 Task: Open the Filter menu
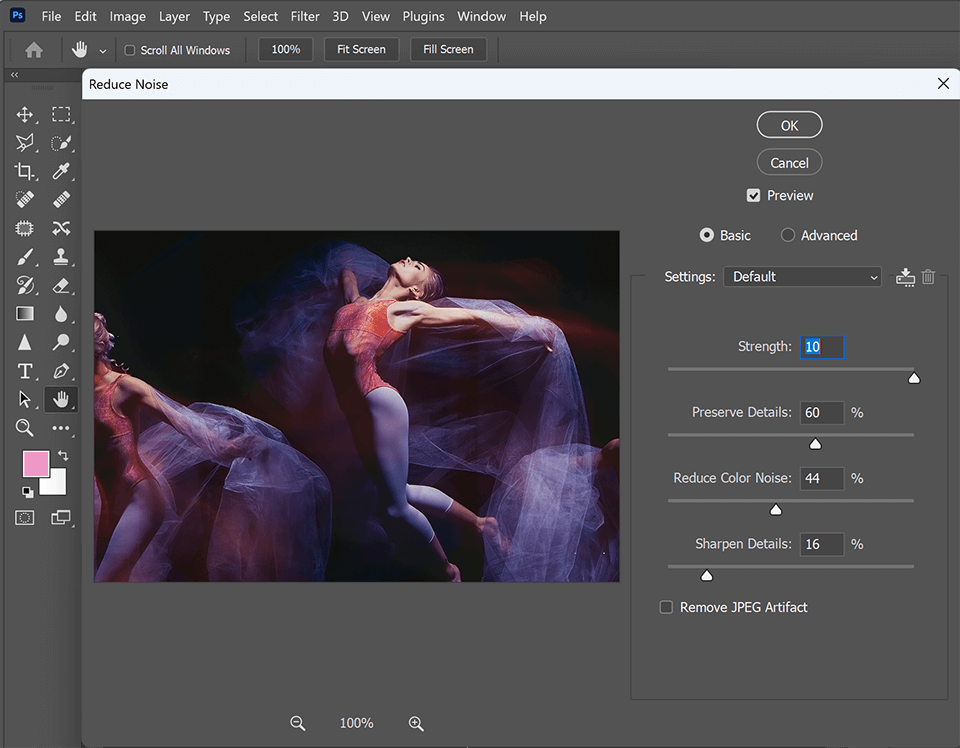(305, 17)
